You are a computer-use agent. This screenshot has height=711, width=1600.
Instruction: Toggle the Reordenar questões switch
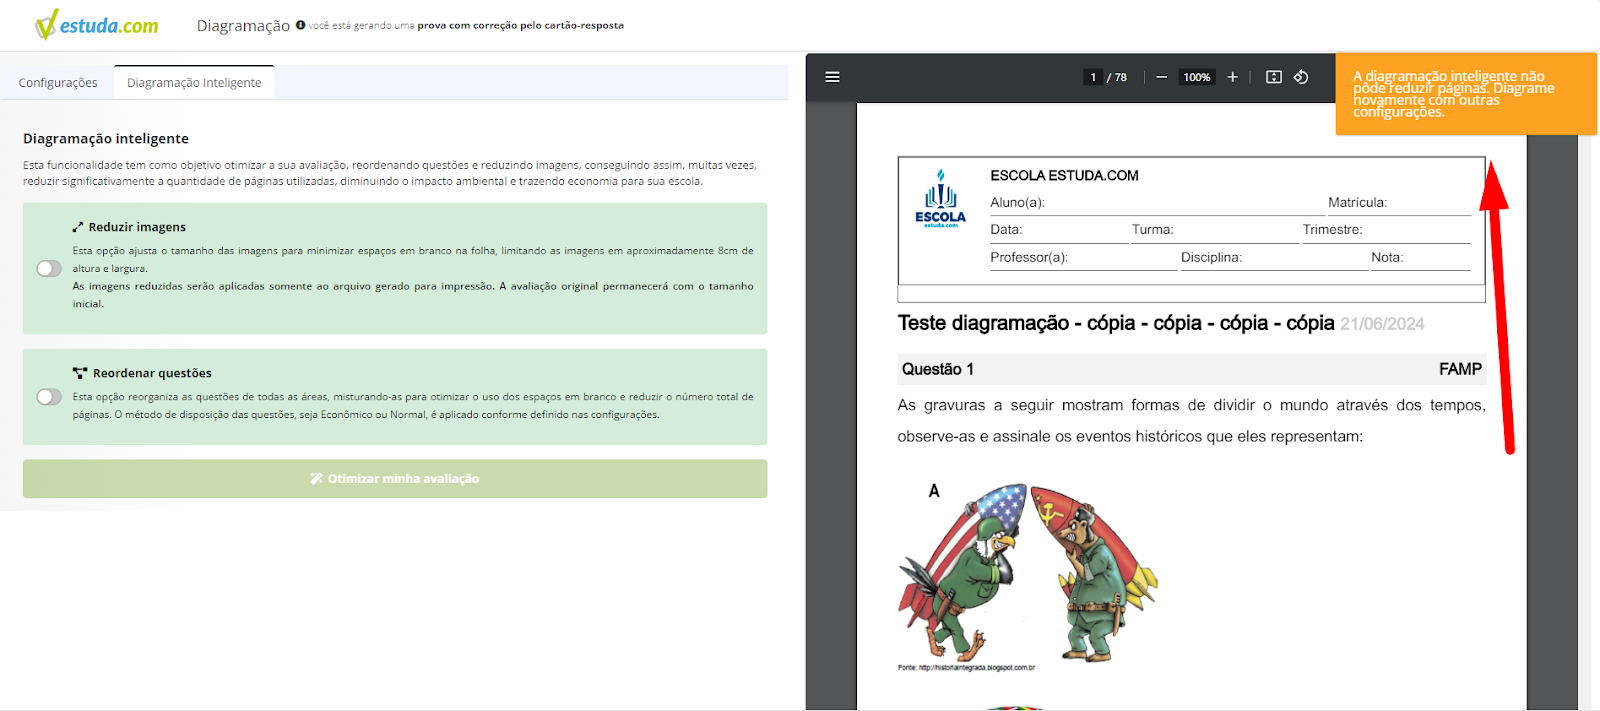[x=49, y=397]
